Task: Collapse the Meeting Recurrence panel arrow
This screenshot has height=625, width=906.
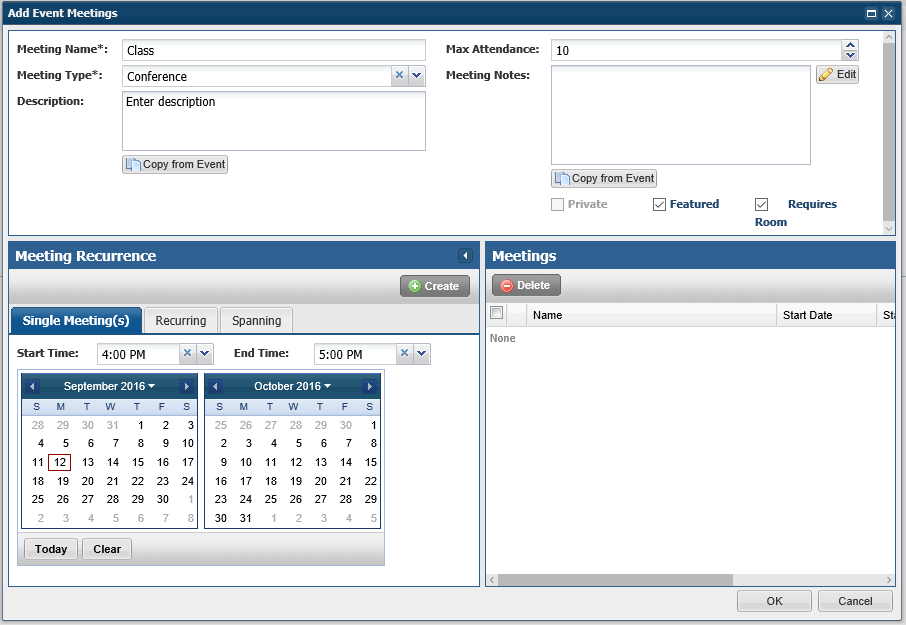Action: pyautogui.click(x=465, y=256)
